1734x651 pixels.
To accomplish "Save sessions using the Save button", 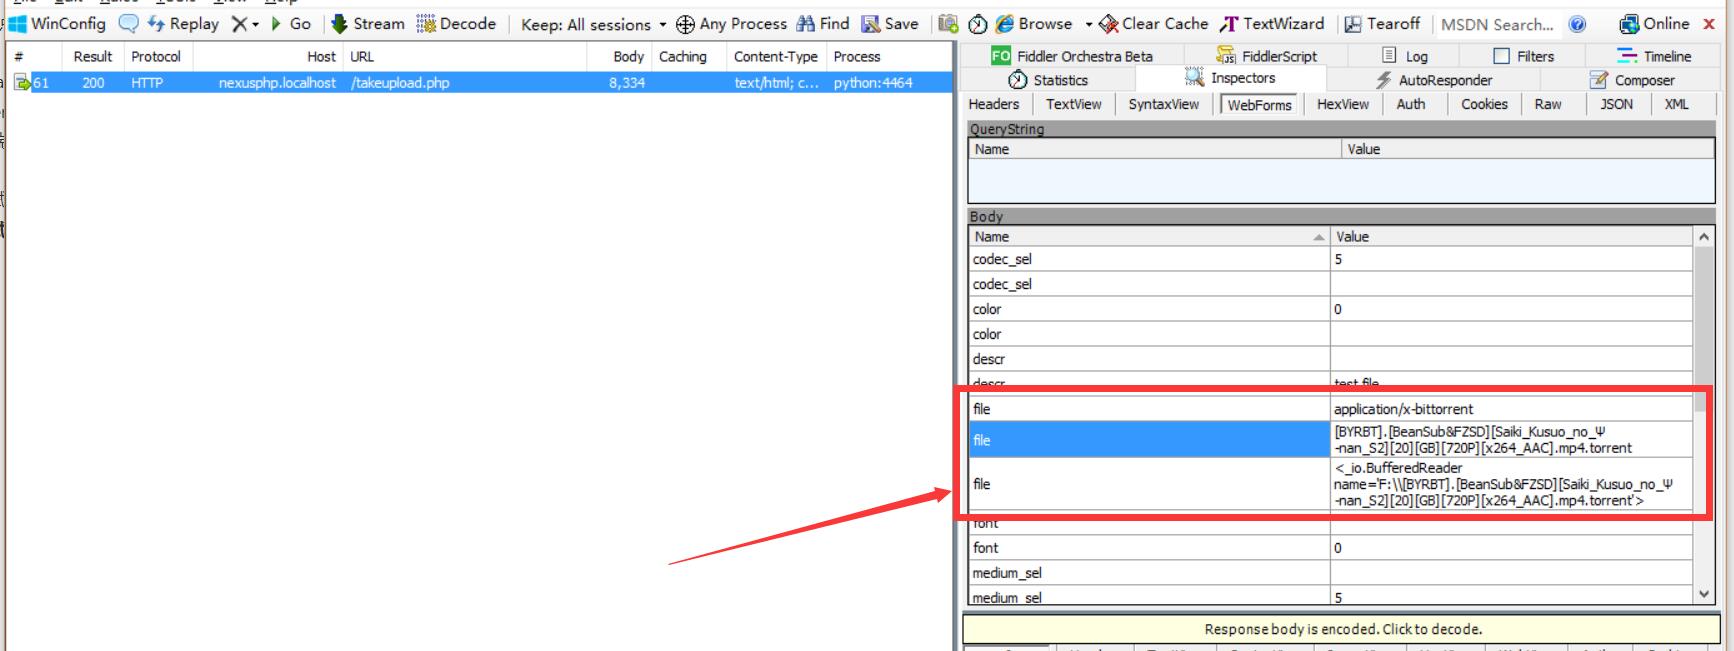I will [x=890, y=24].
